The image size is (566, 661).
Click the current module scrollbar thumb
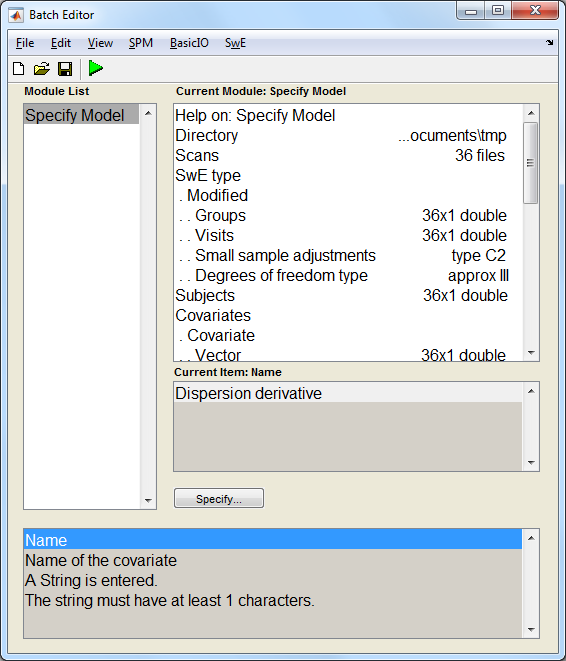coord(531,163)
